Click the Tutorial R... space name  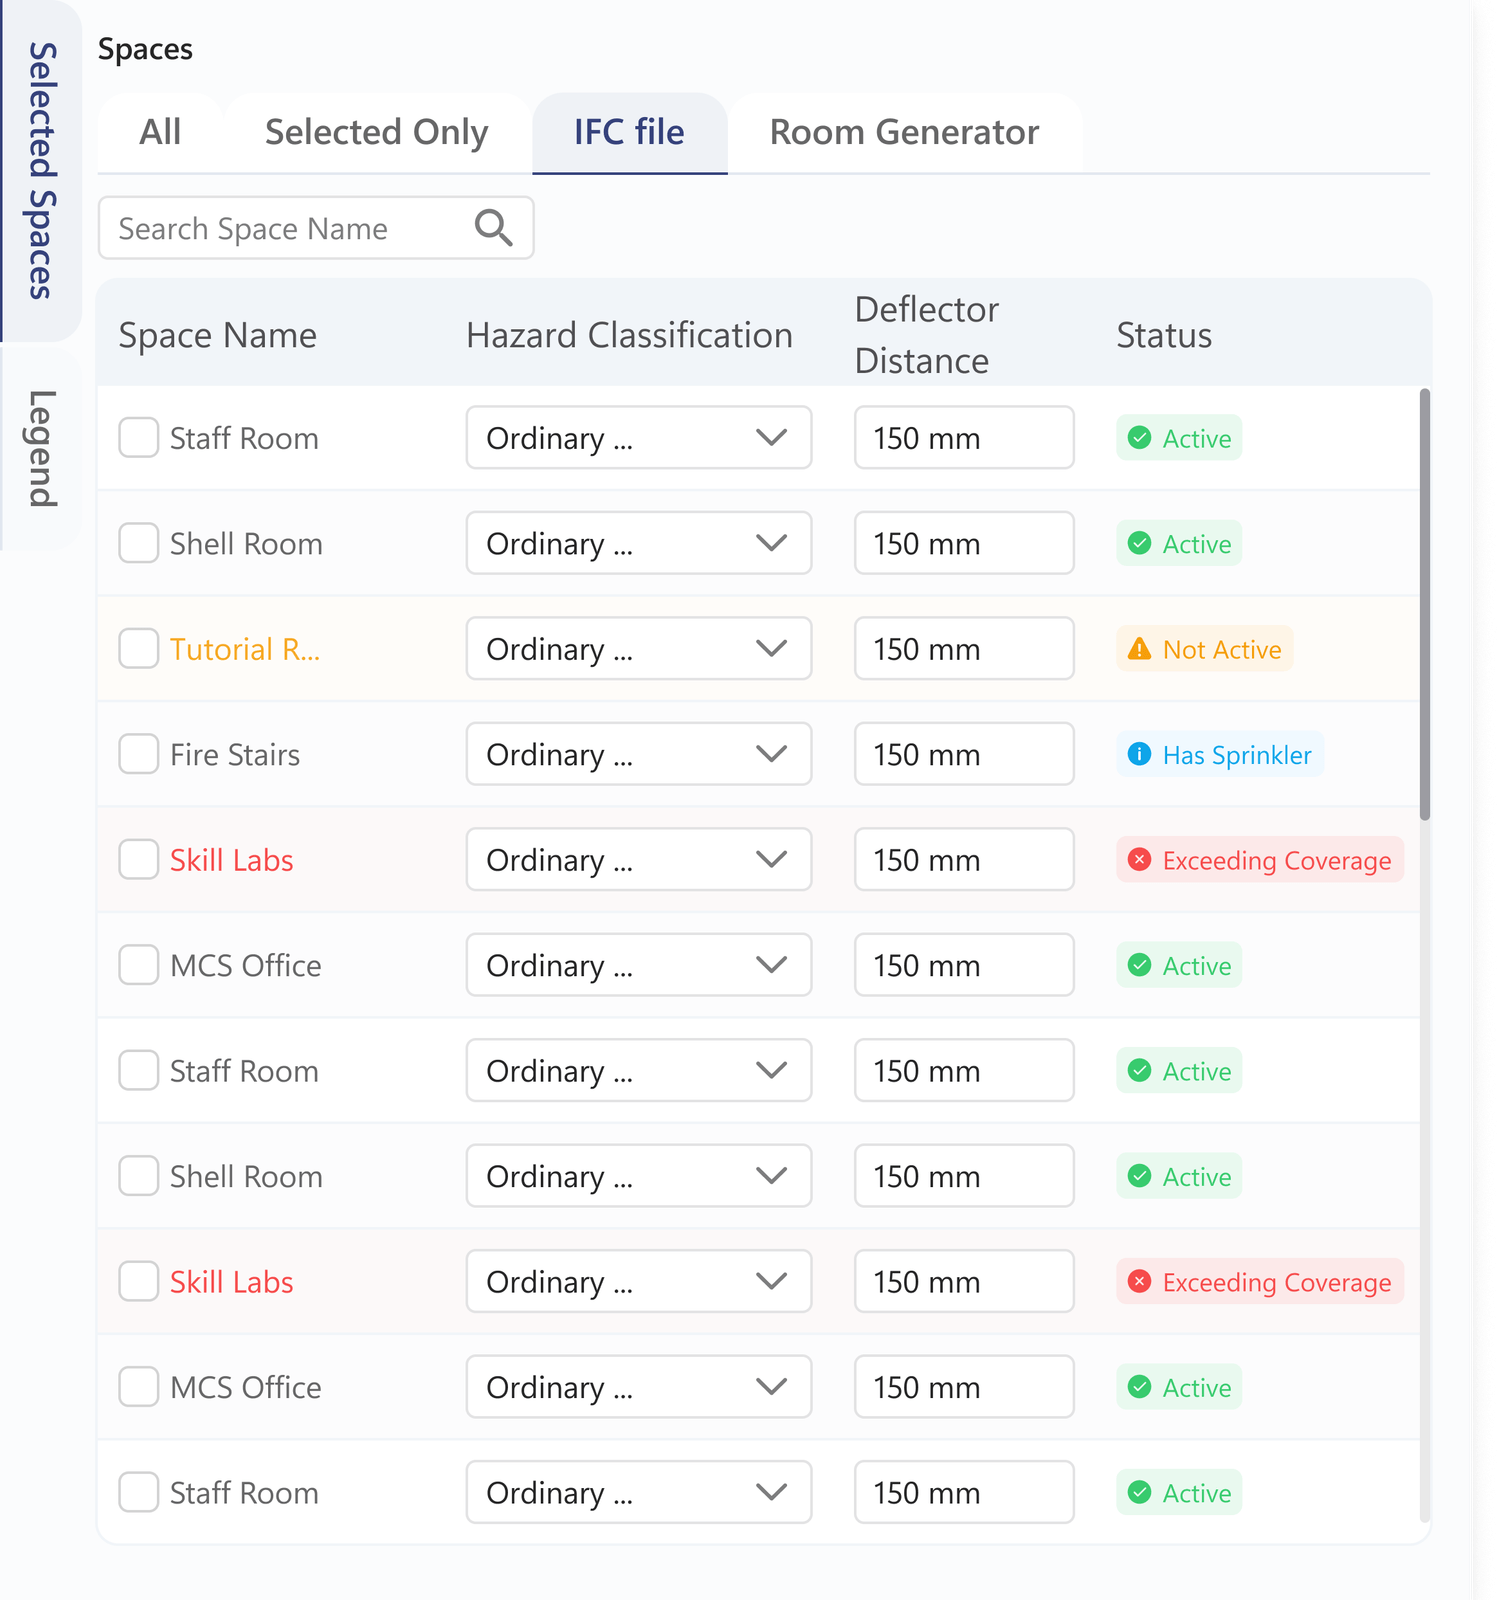pyautogui.click(x=245, y=649)
